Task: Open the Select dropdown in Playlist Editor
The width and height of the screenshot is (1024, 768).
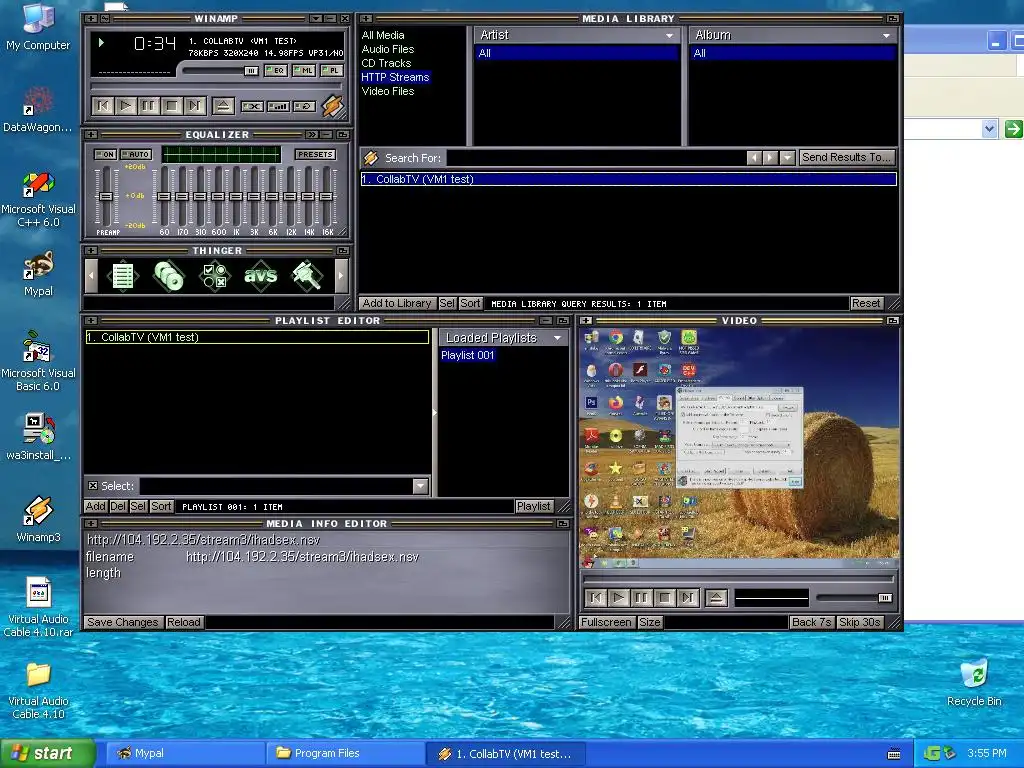Action: tap(420, 486)
